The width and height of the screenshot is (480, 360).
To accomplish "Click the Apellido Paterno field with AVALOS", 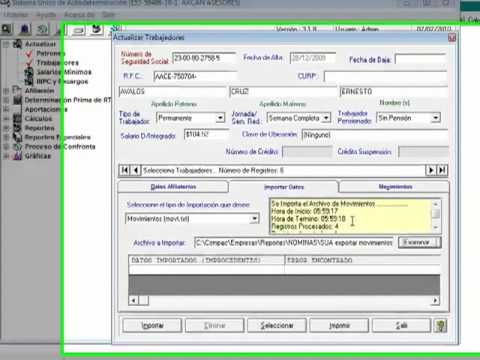I will click(x=173, y=92).
